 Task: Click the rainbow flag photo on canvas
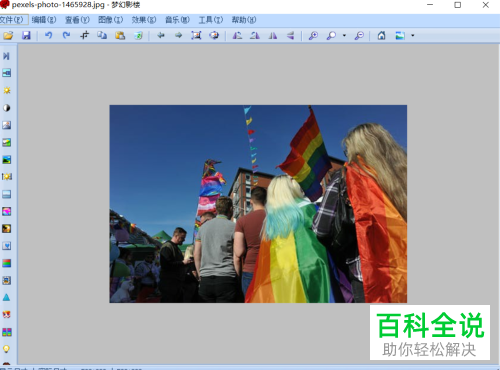258,204
